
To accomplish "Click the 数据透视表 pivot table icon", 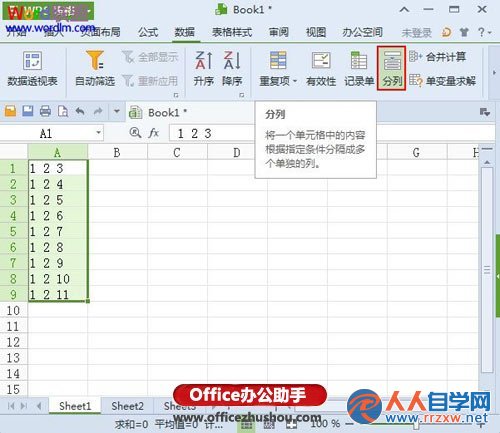I will 32,61.
